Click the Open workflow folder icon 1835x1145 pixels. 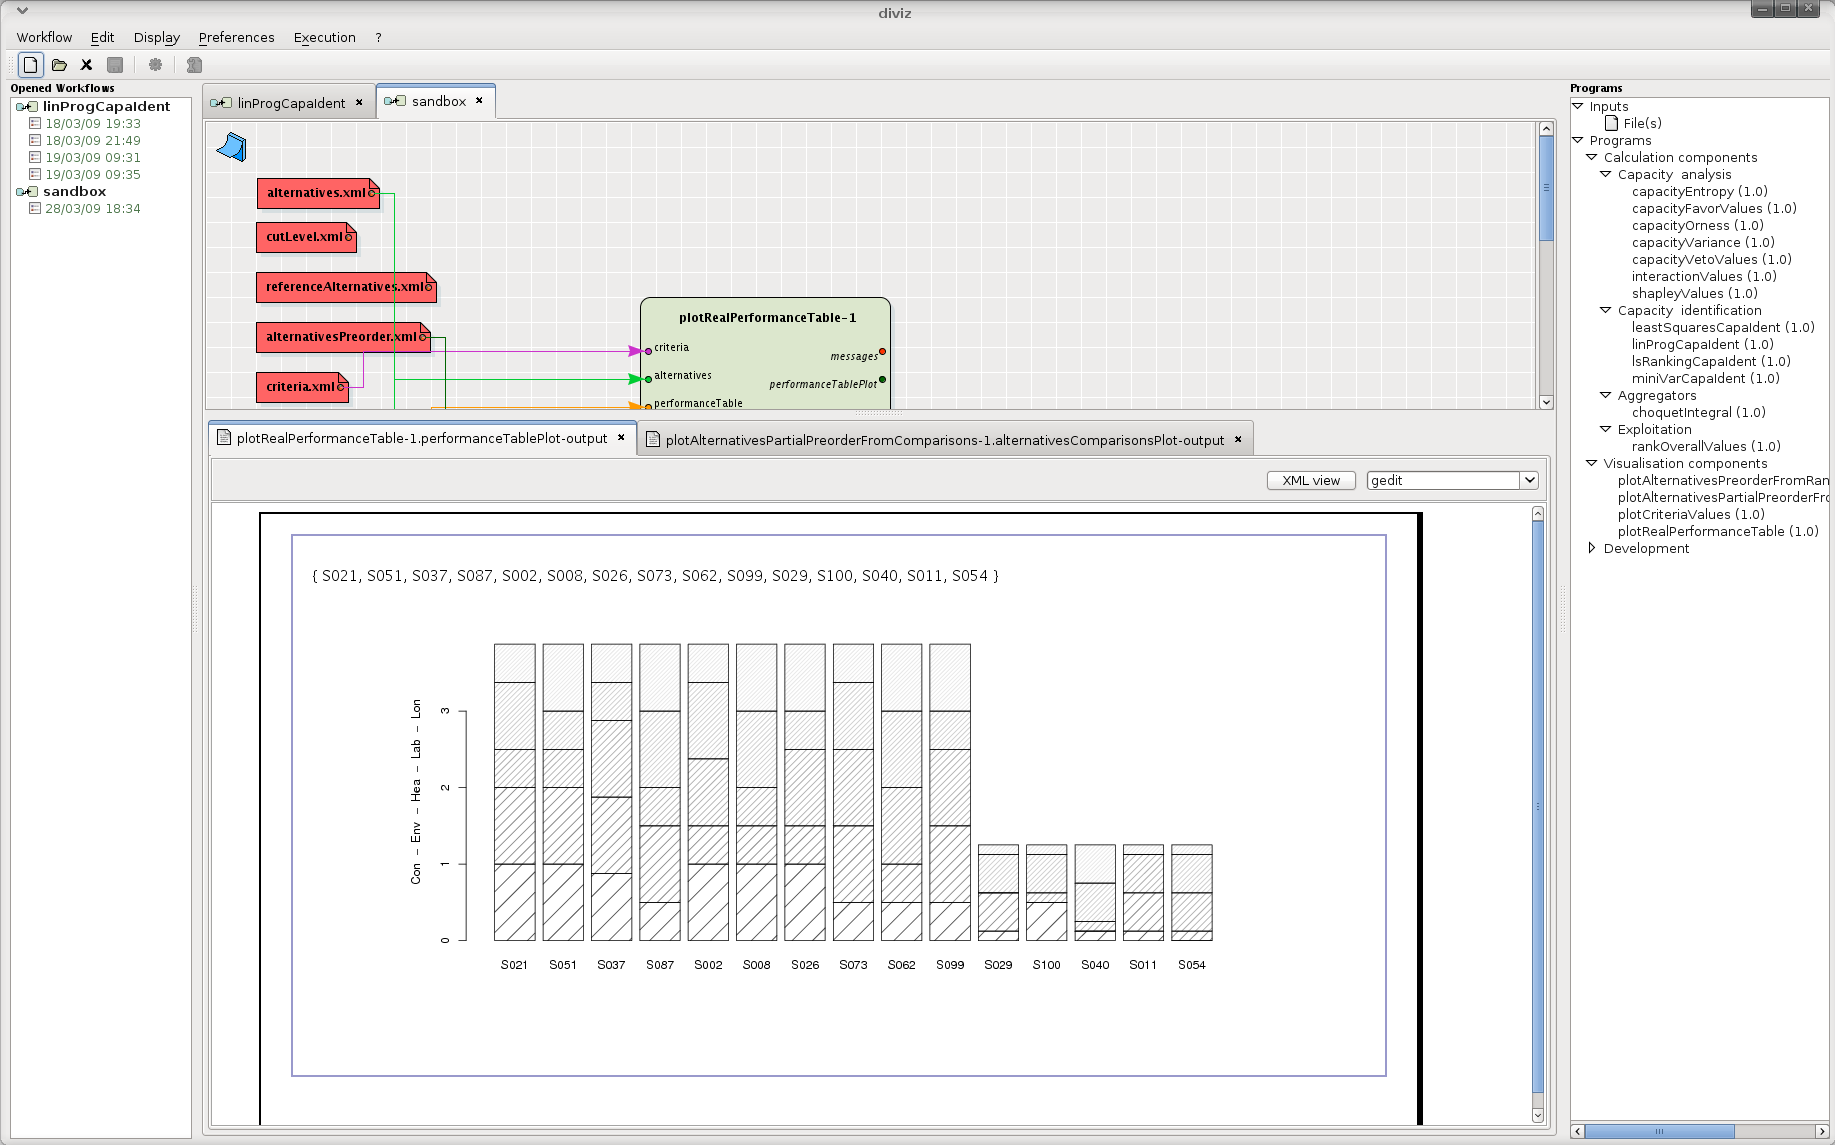pyautogui.click(x=59, y=65)
